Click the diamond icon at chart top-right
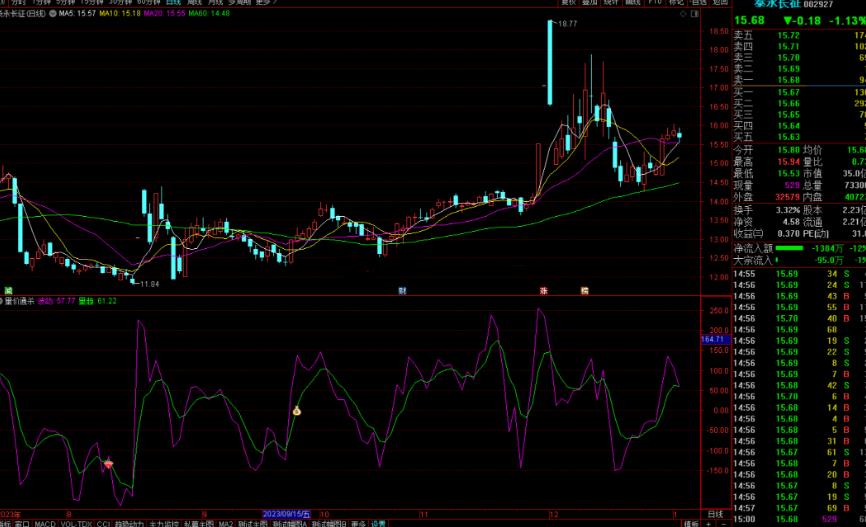The height and width of the screenshot is (527, 866). coord(683,14)
